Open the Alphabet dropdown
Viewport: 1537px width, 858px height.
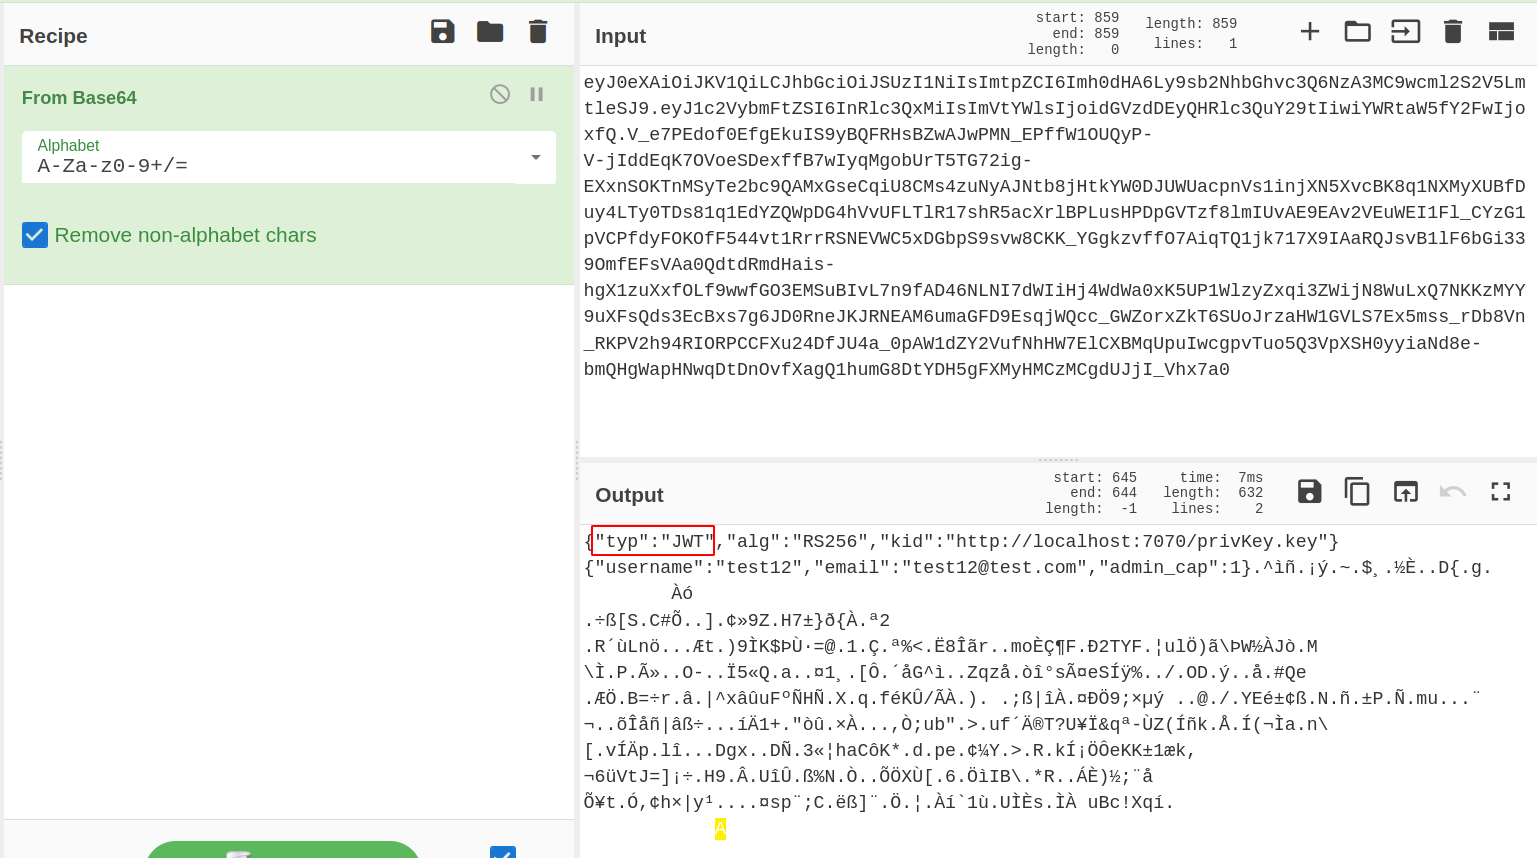536,158
